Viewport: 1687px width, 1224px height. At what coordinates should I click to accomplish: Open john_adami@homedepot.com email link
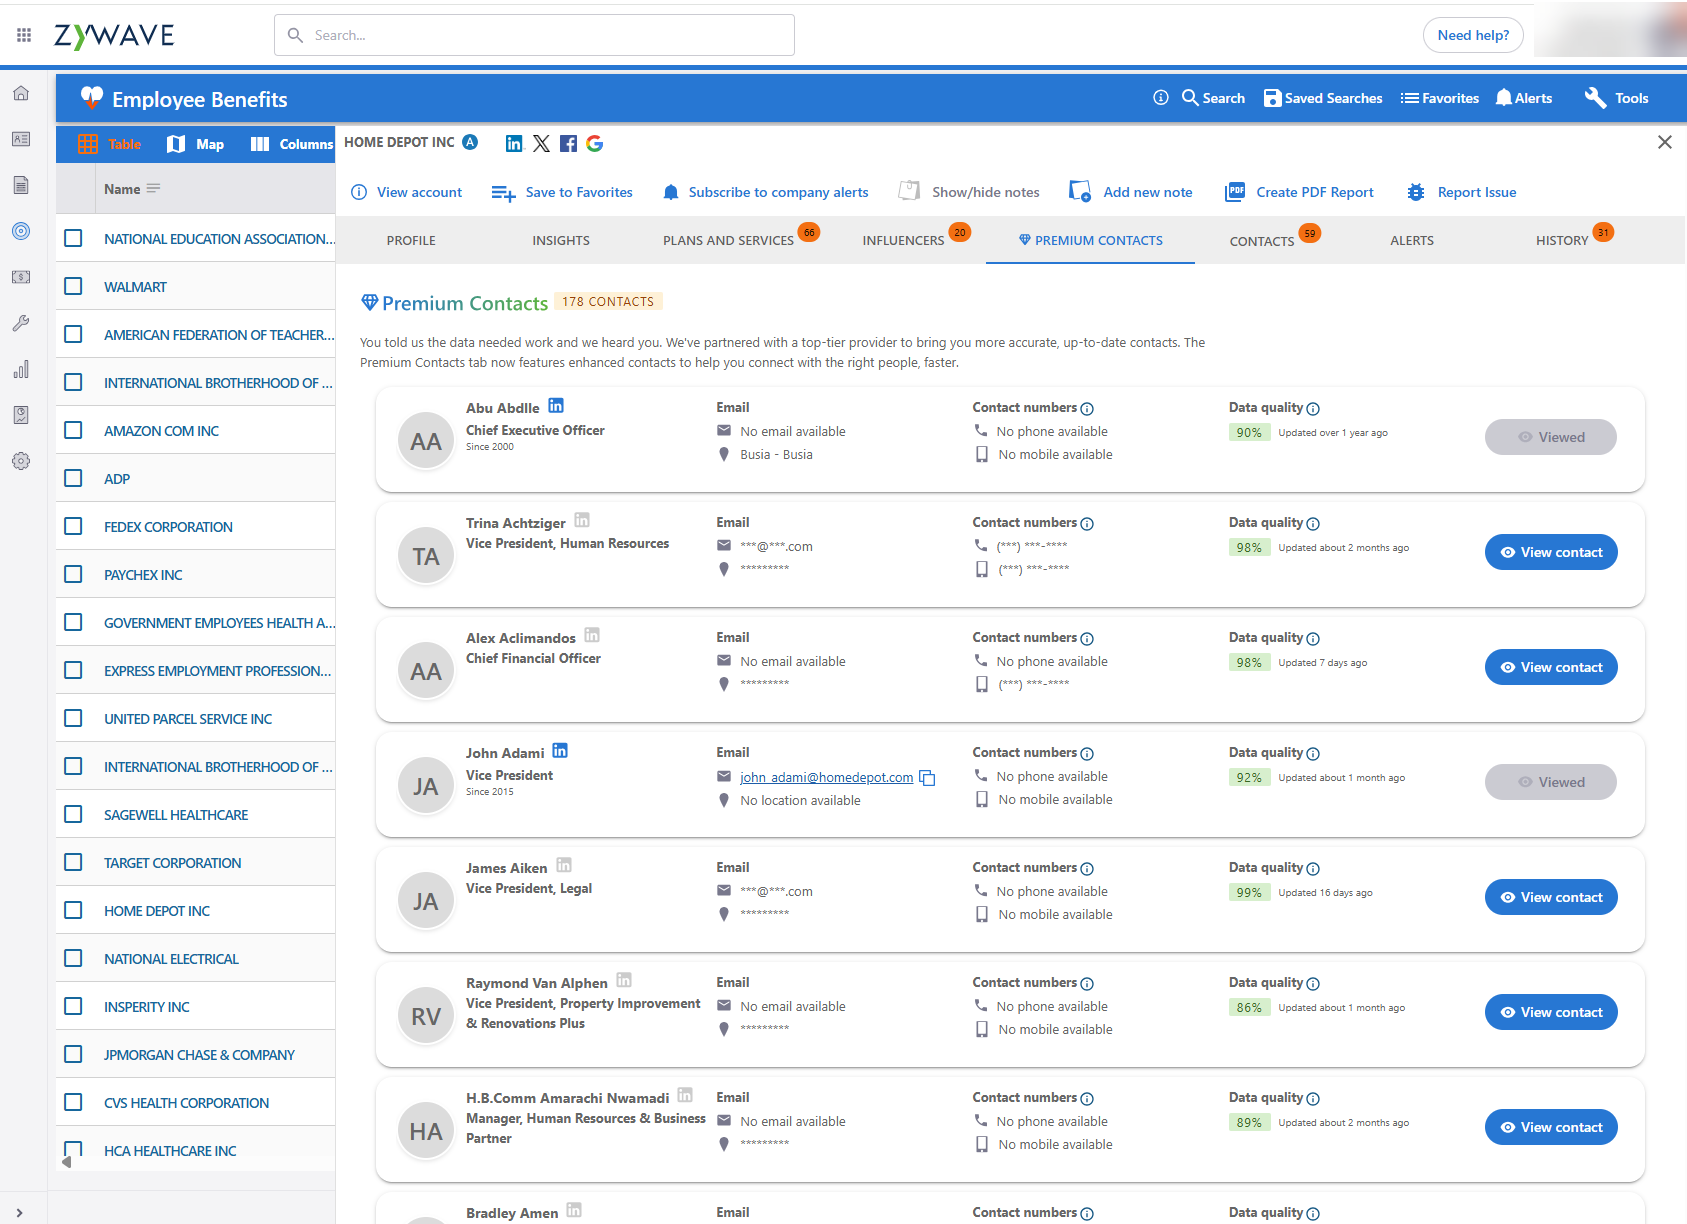pyautogui.click(x=826, y=777)
